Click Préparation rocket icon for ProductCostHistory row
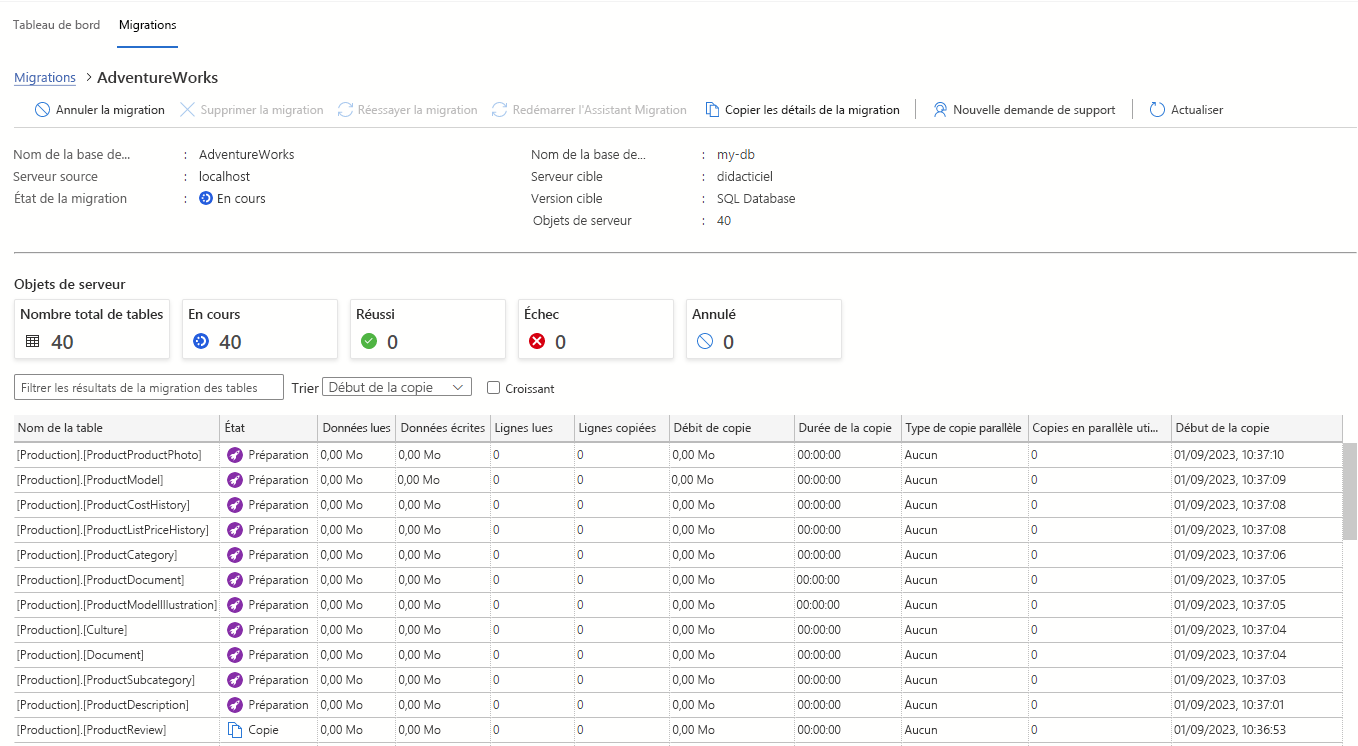This screenshot has width=1358, height=746. coord(235,505)
